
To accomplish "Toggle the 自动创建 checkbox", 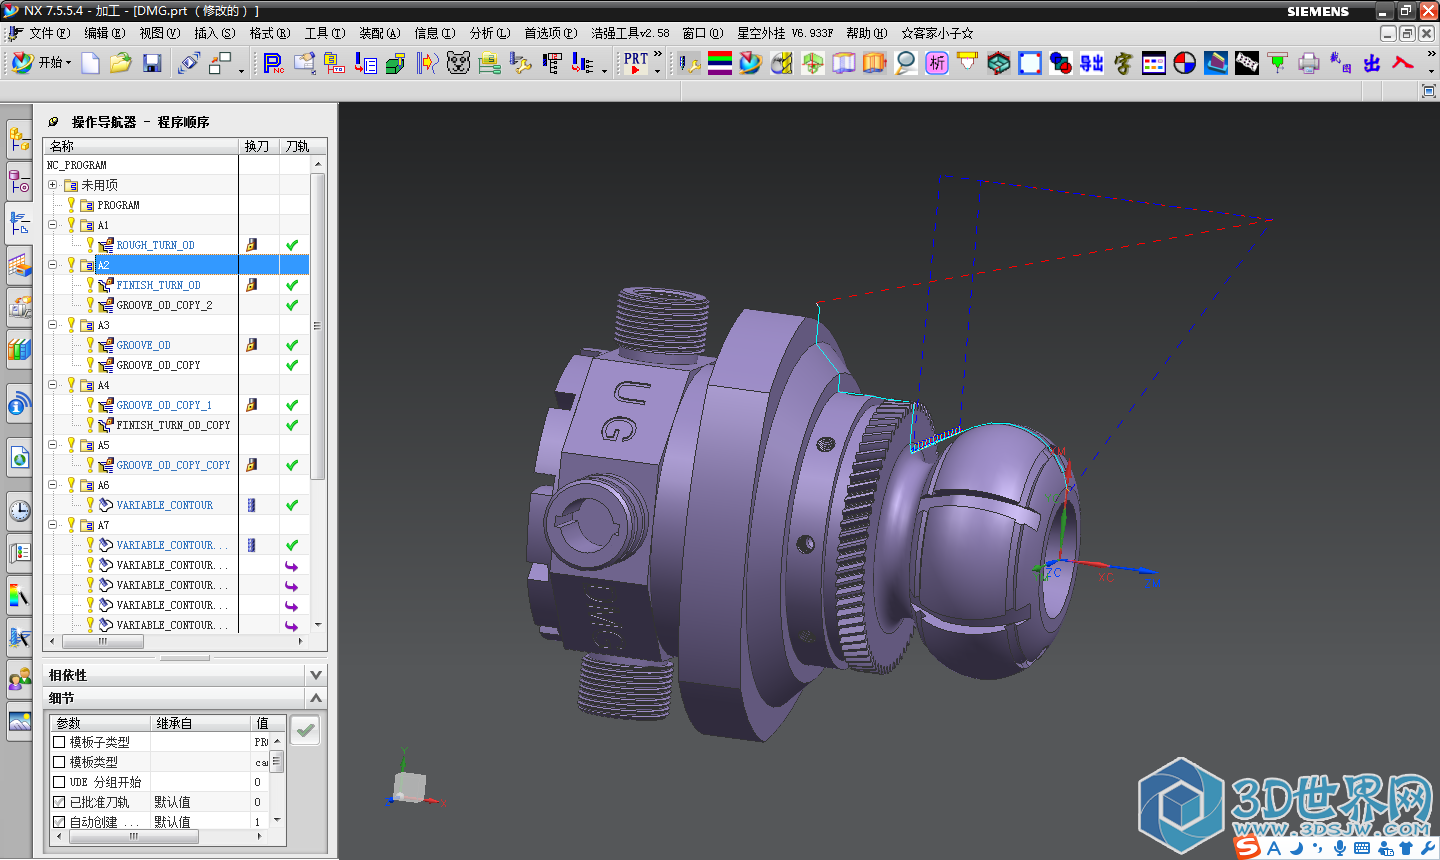I will (59, 822).
